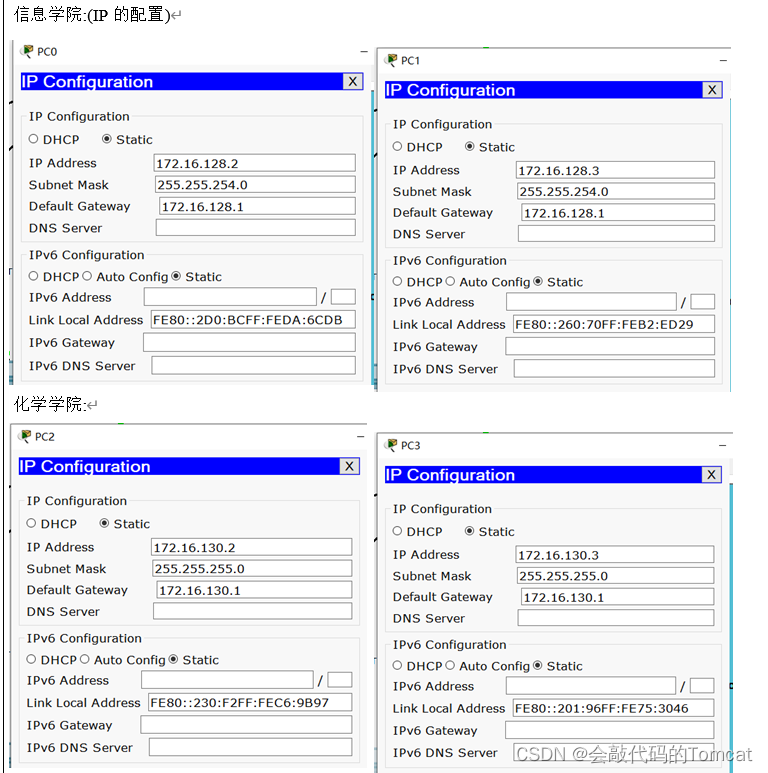The image size is (768, 773).
Task: Click PC3 IP Address field 172.16.130.3
Action: [x=615, y=555]
